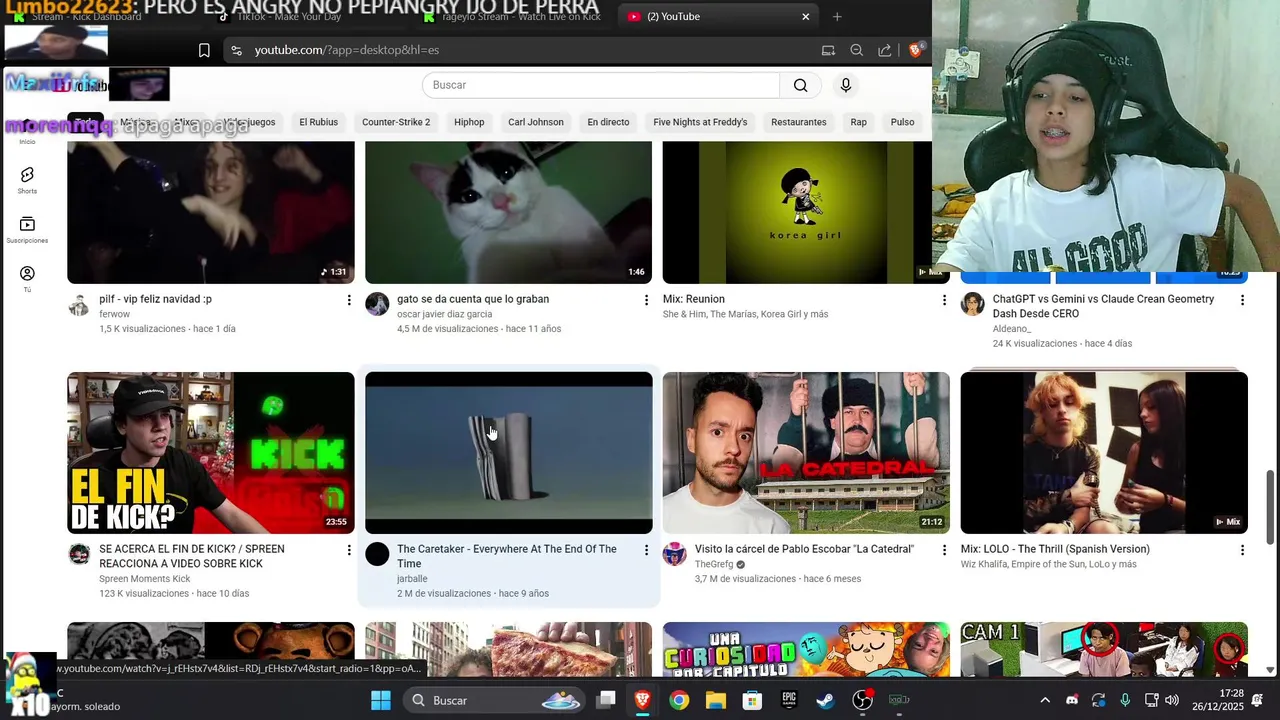
Task: Play the 'EL FIN DE KICK?' thumbnail
Action: tap(211, 453)
